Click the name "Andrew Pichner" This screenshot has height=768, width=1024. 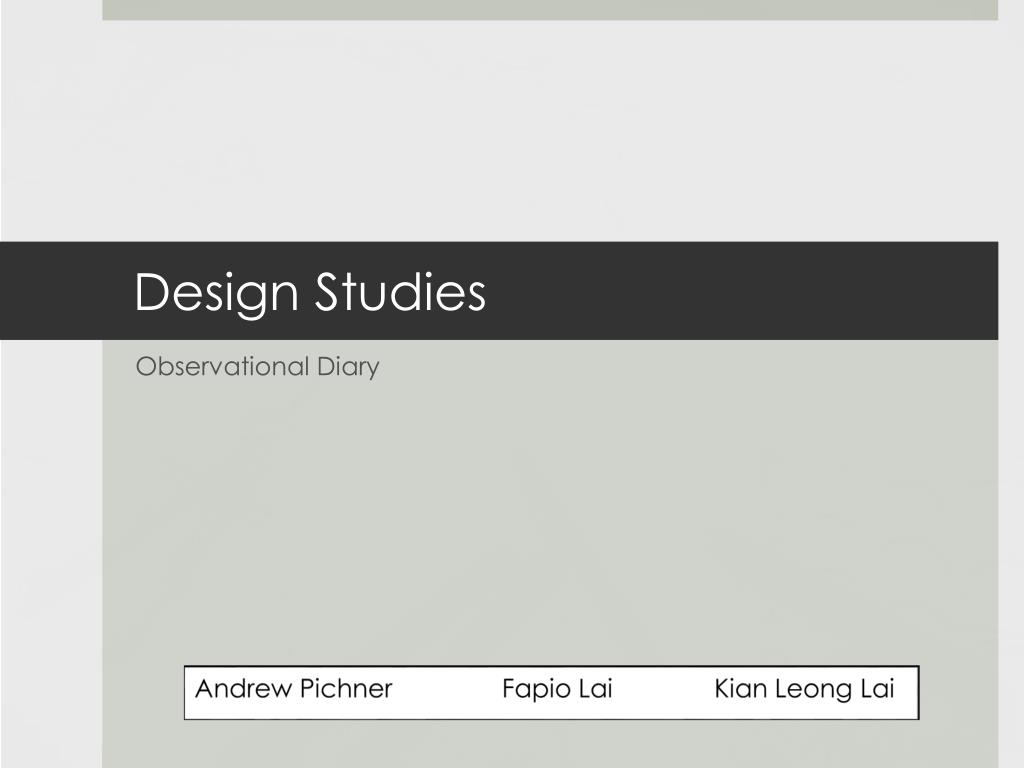293,689
